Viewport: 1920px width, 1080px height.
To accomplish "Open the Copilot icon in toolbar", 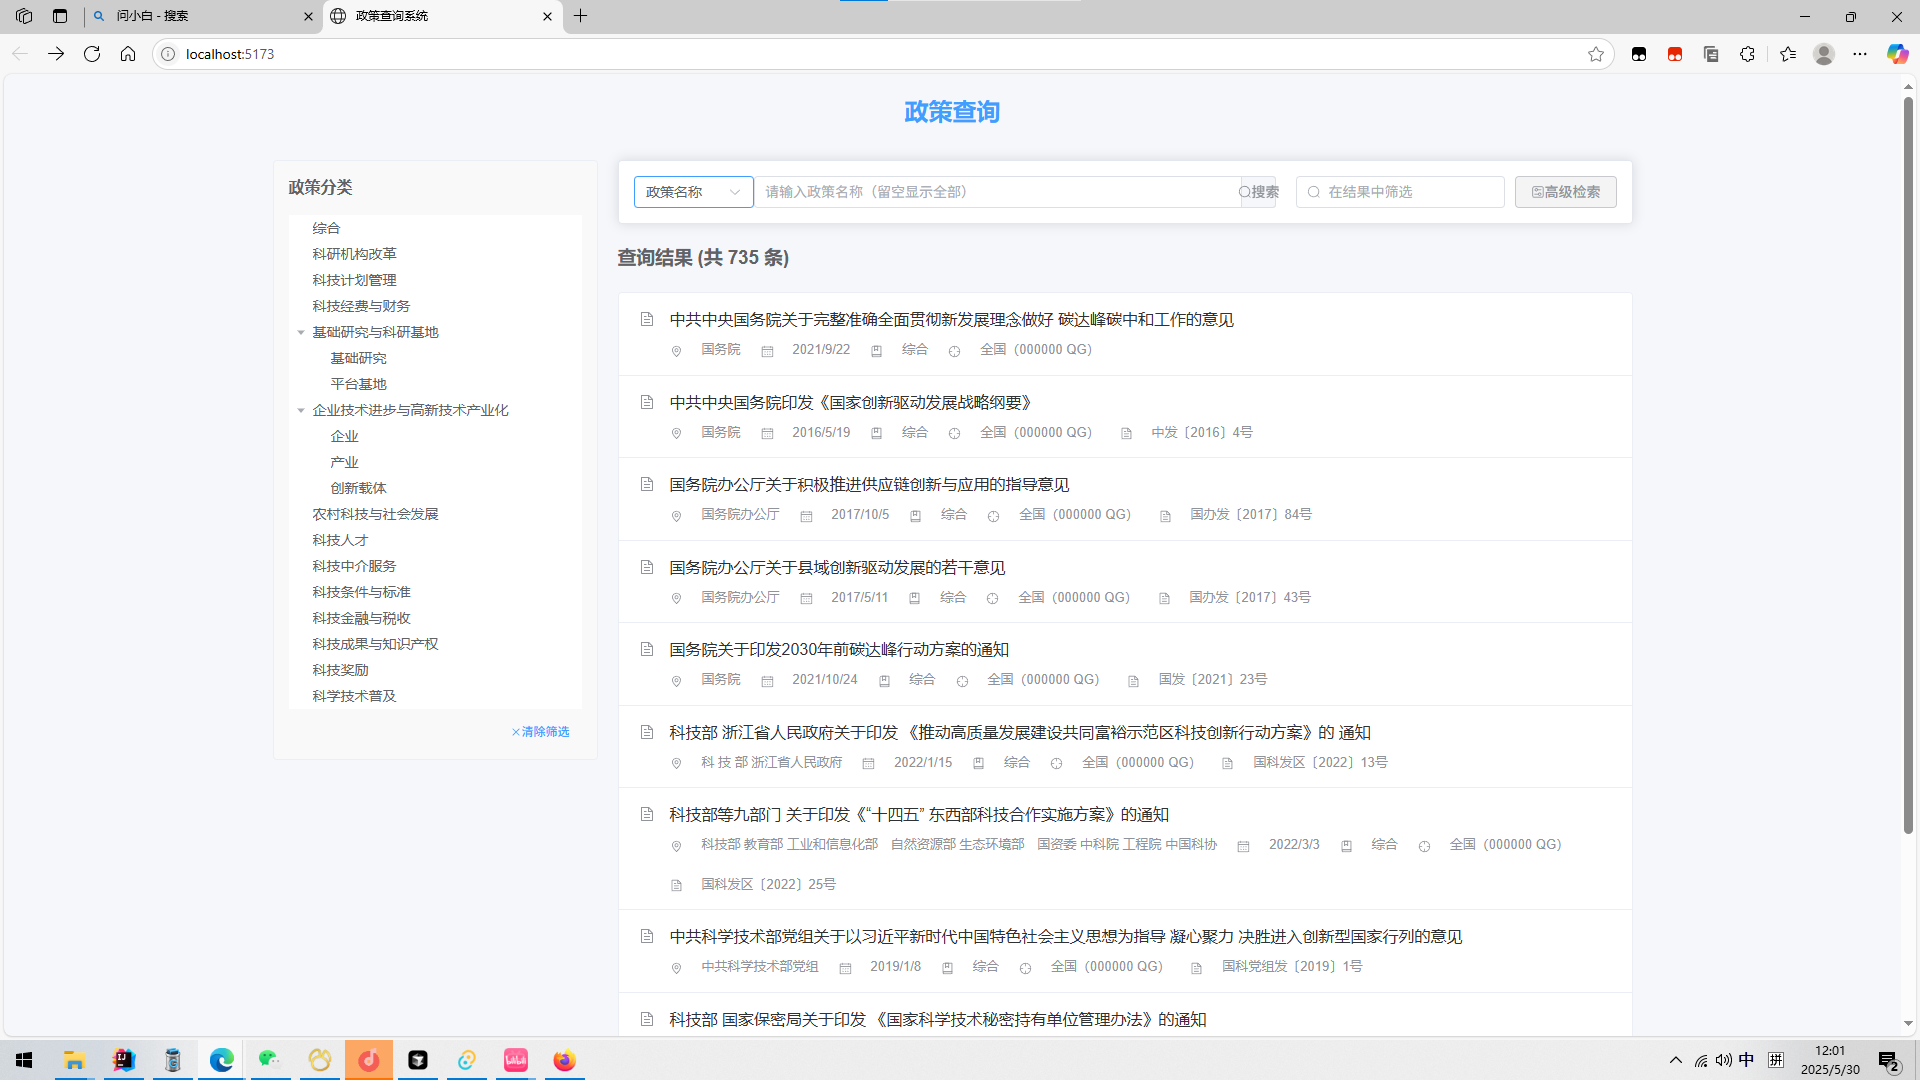I will [x=1897, y=54].
